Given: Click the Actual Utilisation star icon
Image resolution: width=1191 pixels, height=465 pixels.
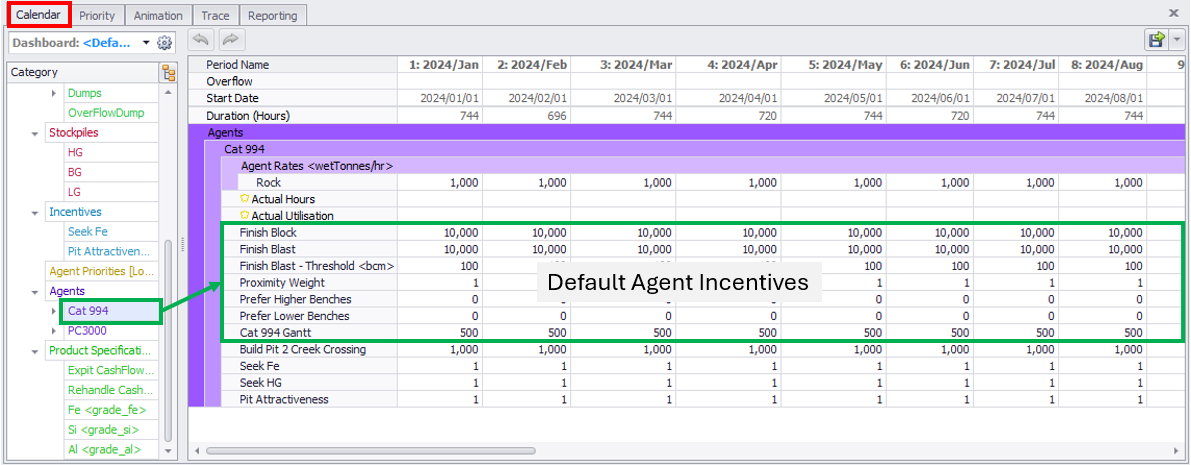Looking at the screenshot, I should point(244,216).
